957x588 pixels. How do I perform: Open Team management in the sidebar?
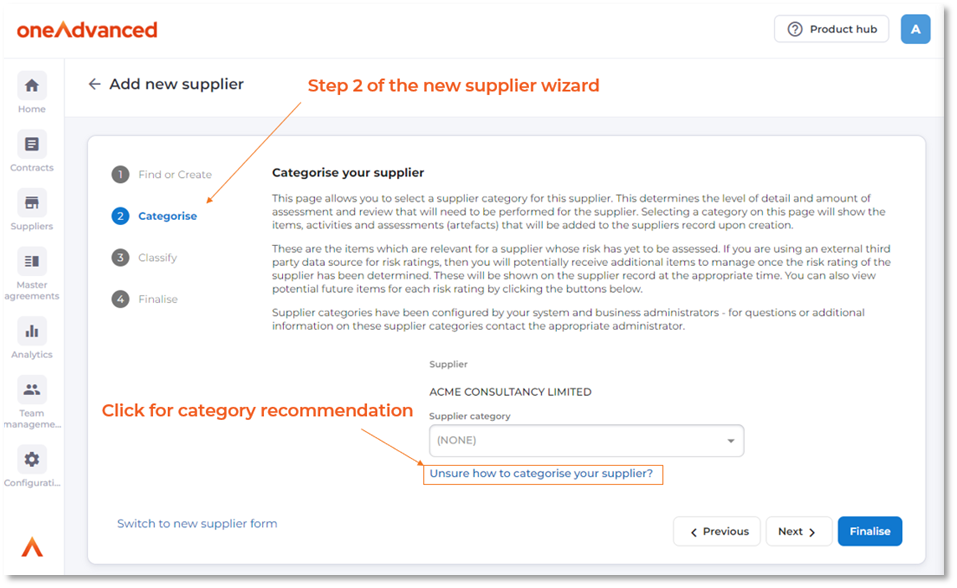click(31, 390)
